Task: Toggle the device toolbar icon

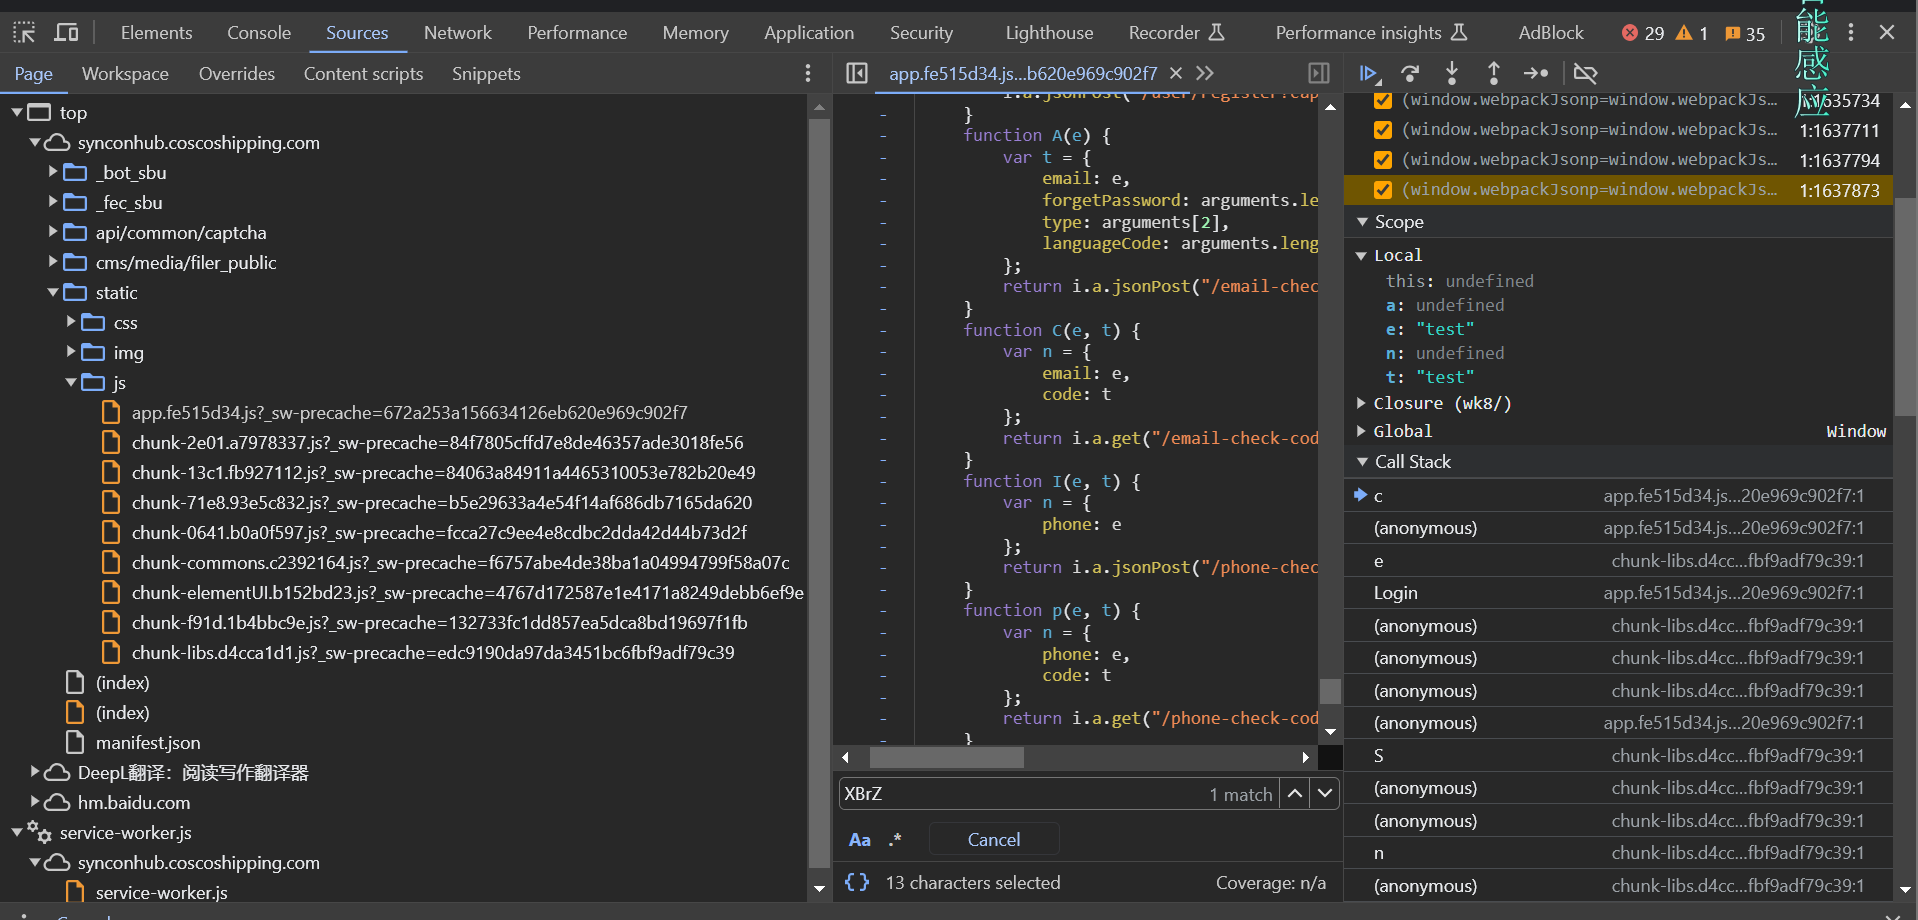Action: tap(66, 33)
